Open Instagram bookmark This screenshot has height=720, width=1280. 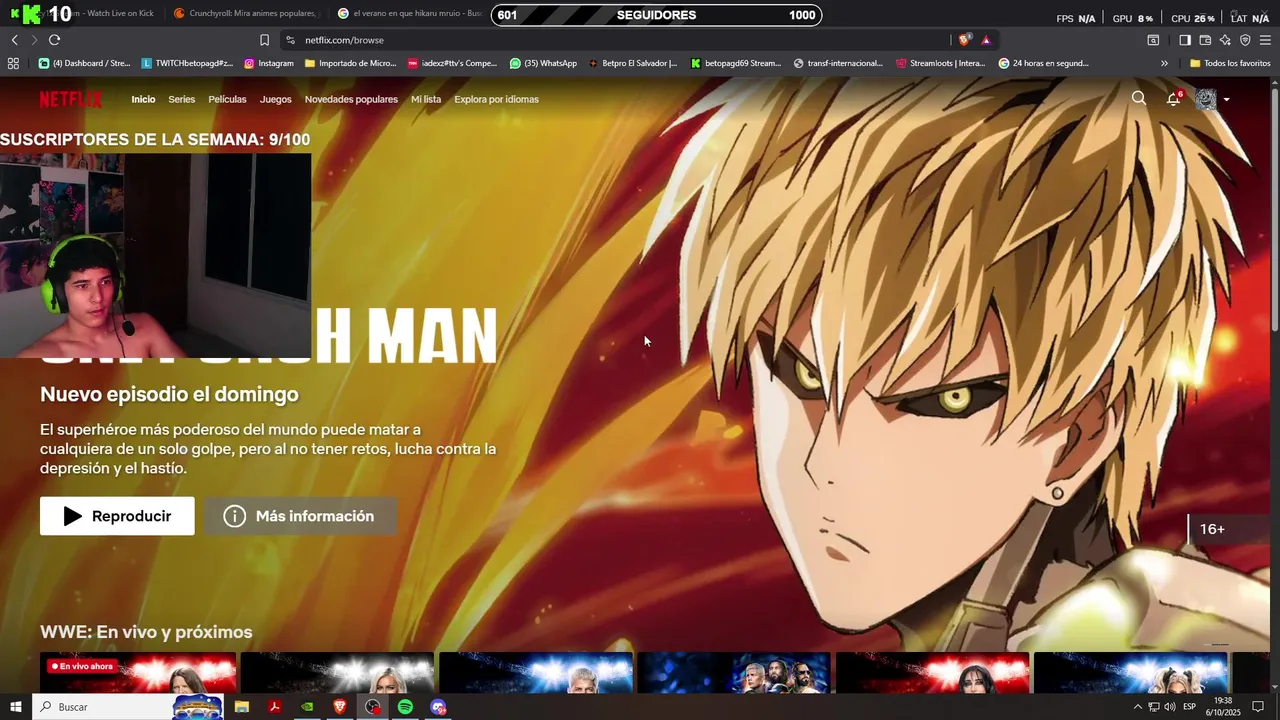(x=268, y=63)
